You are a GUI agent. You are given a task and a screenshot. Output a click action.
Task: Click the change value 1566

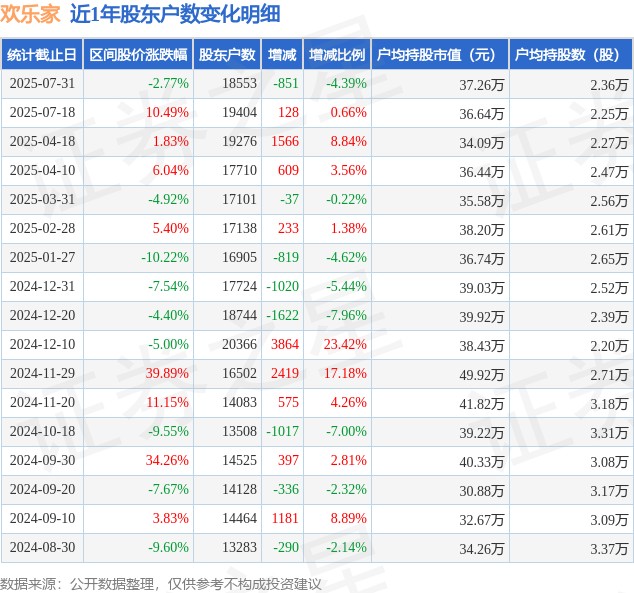click(x=285, y=141)
